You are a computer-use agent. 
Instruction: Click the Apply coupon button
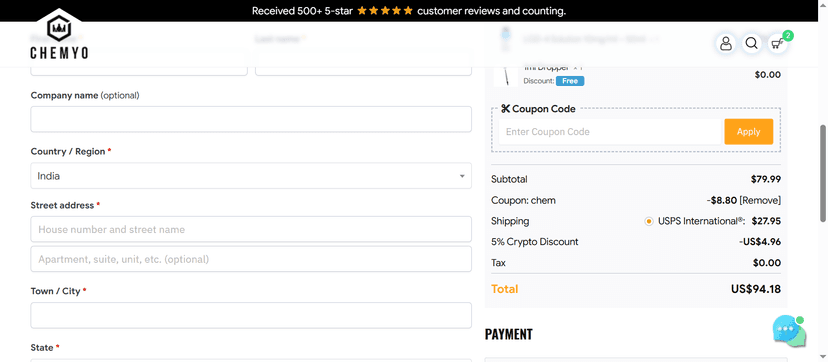pos(748,131)
